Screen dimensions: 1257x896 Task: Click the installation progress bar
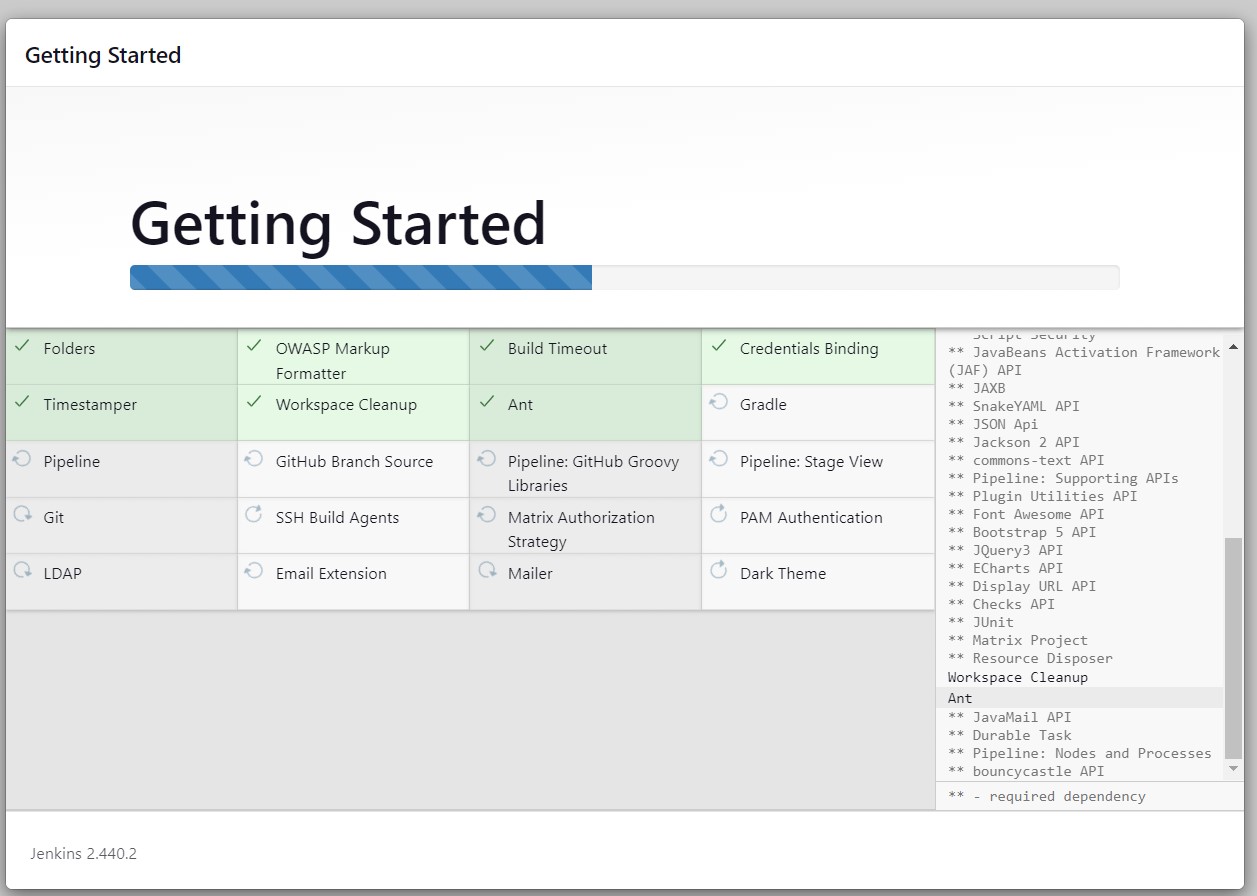point(624,277)
